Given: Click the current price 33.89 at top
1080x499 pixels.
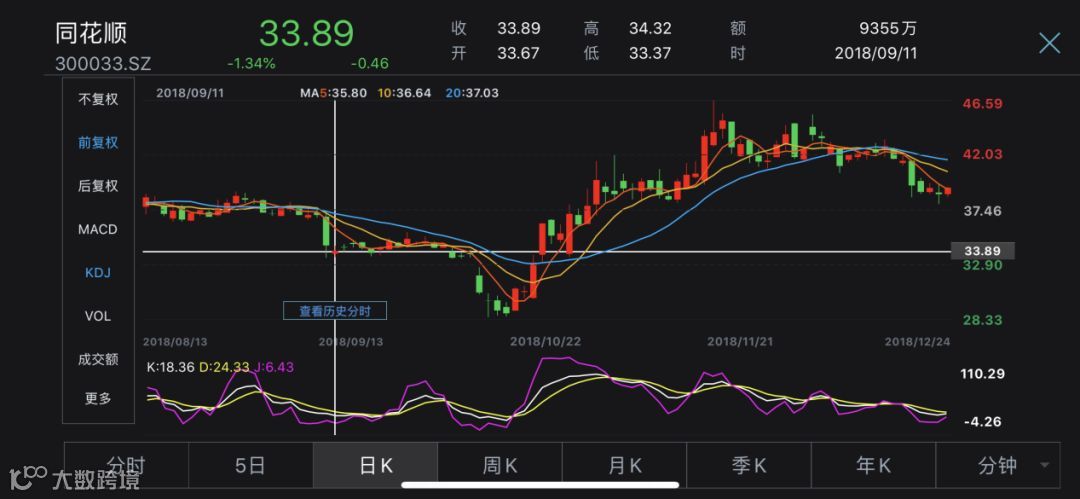Looking at the screenshot, I should point(307,33).
